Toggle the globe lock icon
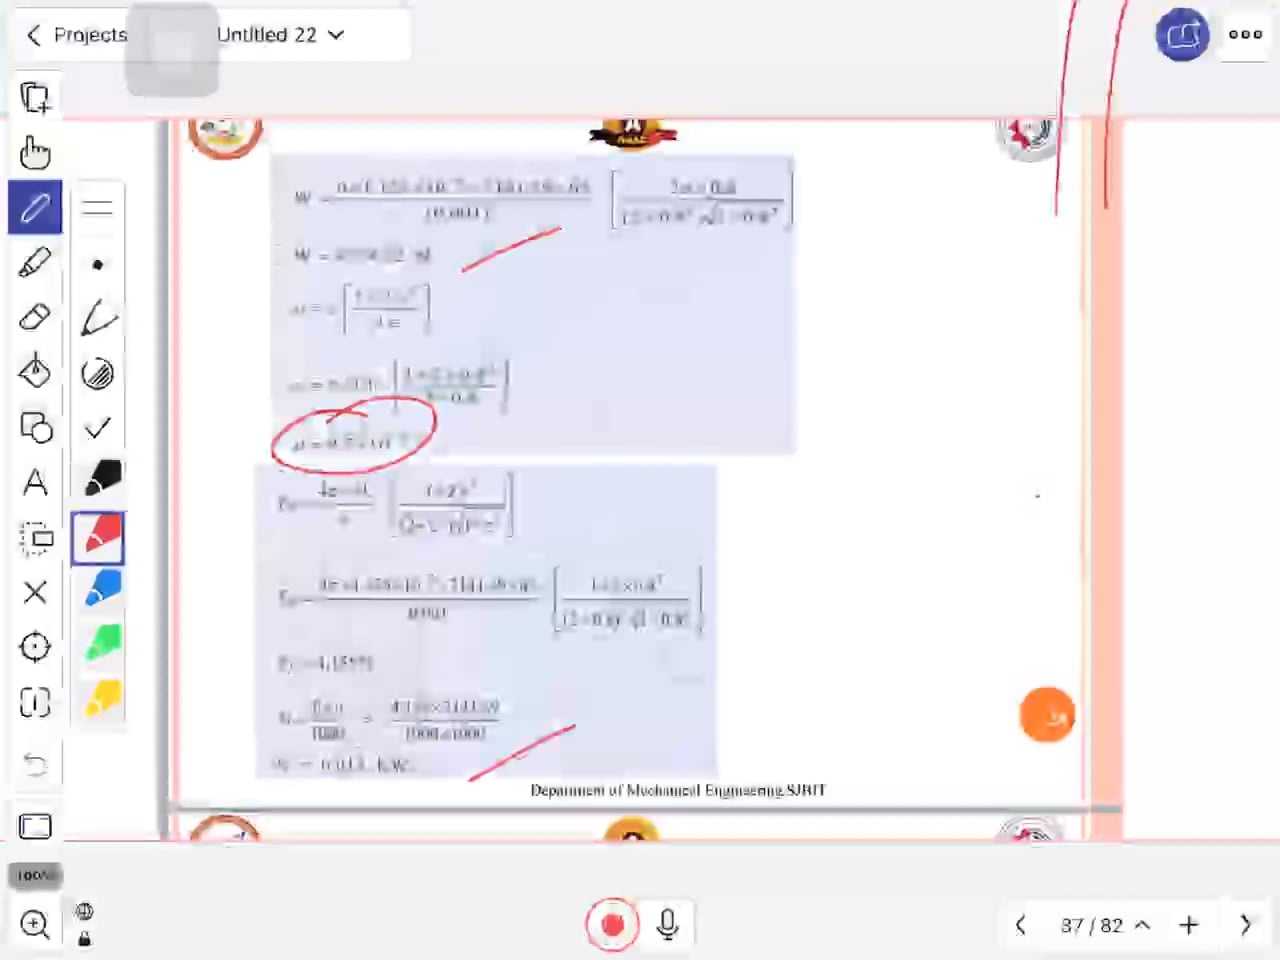 (85, 924)
